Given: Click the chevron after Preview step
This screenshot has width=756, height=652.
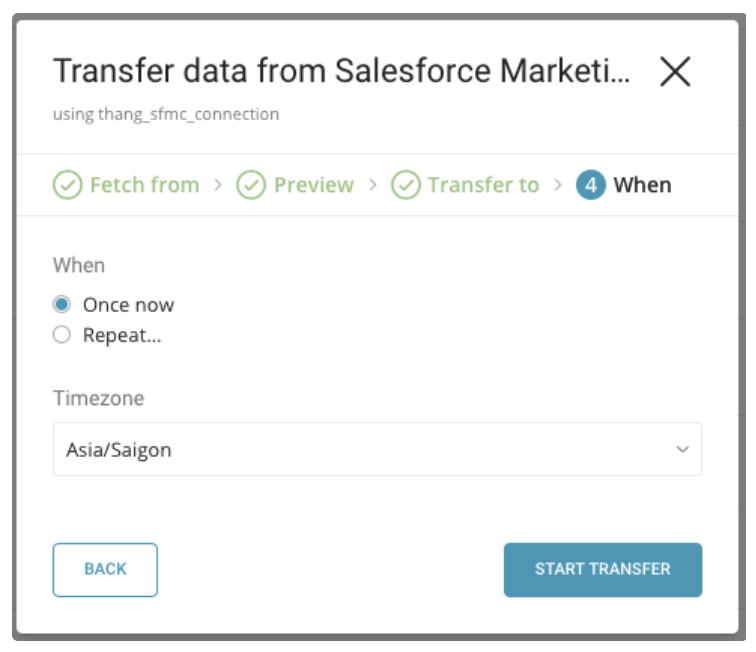Looking at the screenshot, I should (x=372, y=185).
